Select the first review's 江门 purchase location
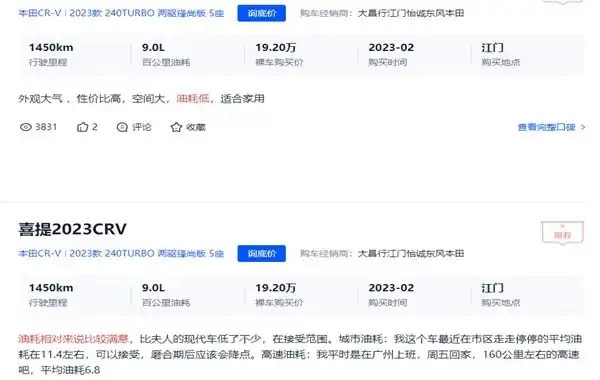600x380 pixels. [x=492, y=47]
